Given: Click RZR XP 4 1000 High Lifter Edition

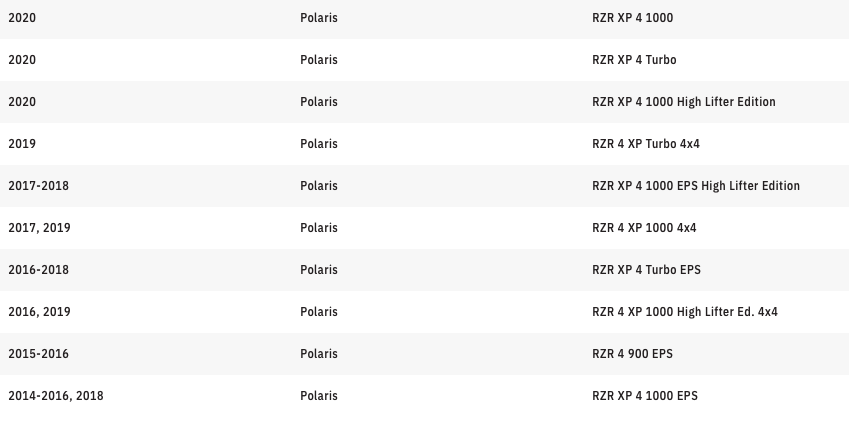Looking at the screenshot, I should point(683,102).
